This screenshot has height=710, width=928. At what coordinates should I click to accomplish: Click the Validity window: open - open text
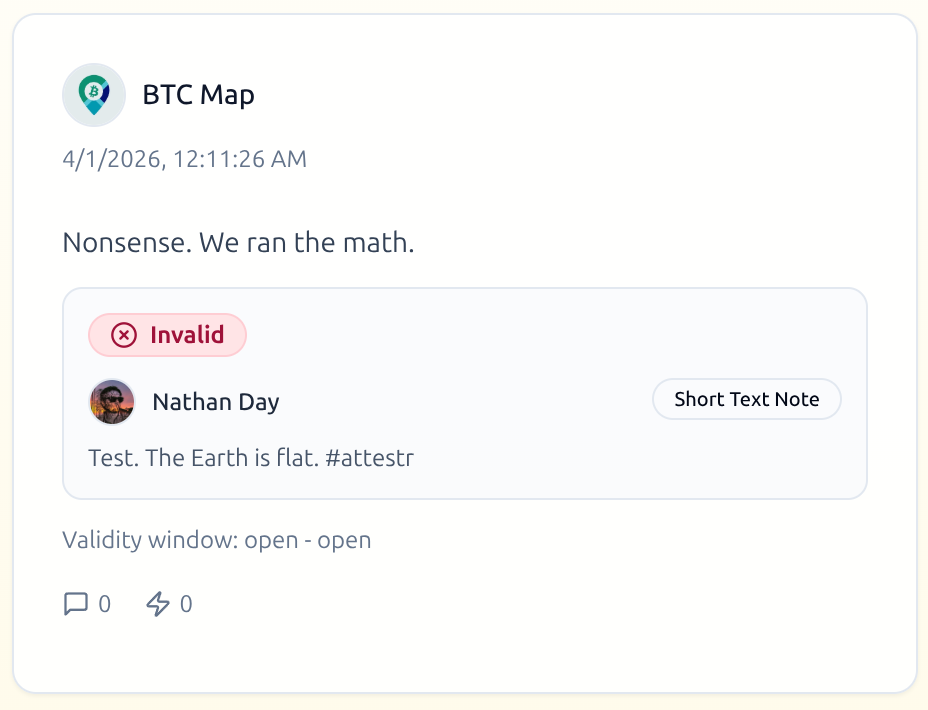click(216, 541)
